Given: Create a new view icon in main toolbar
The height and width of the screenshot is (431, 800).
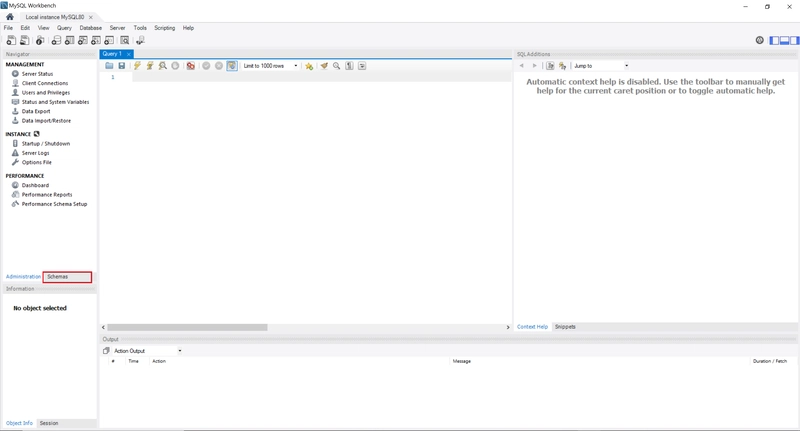Looking at the screenshot, I should [x=83, y=40].
